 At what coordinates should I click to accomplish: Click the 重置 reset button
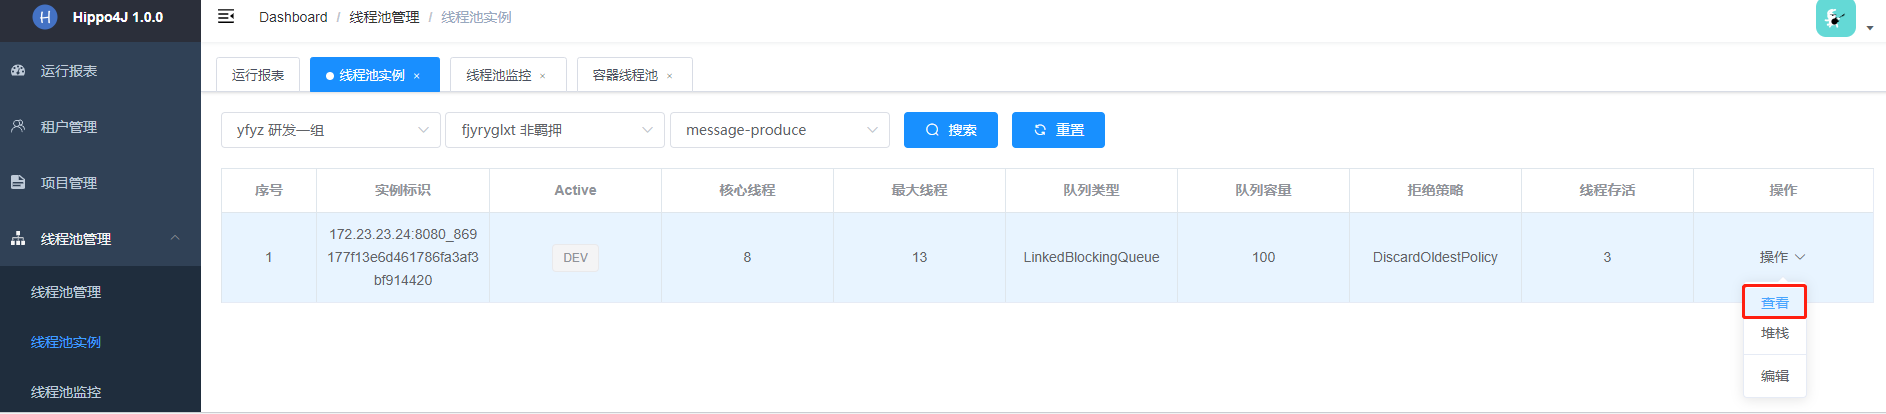tap(1058, 130)
